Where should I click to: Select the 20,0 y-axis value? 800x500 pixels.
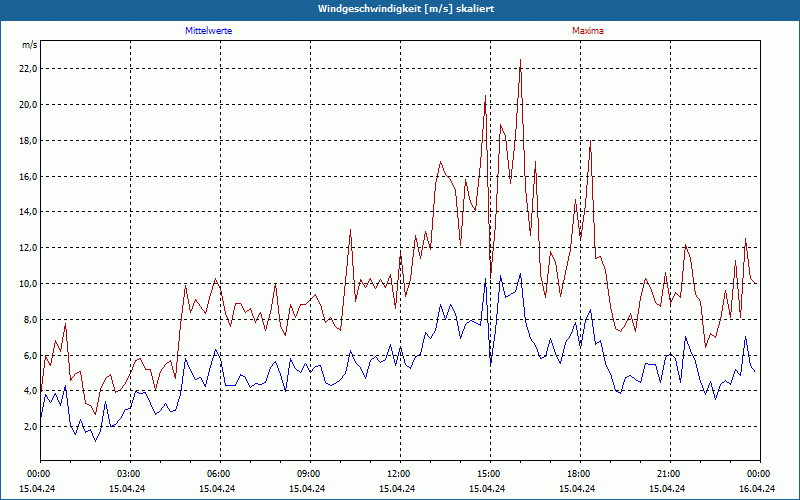[x=29, y=105]
